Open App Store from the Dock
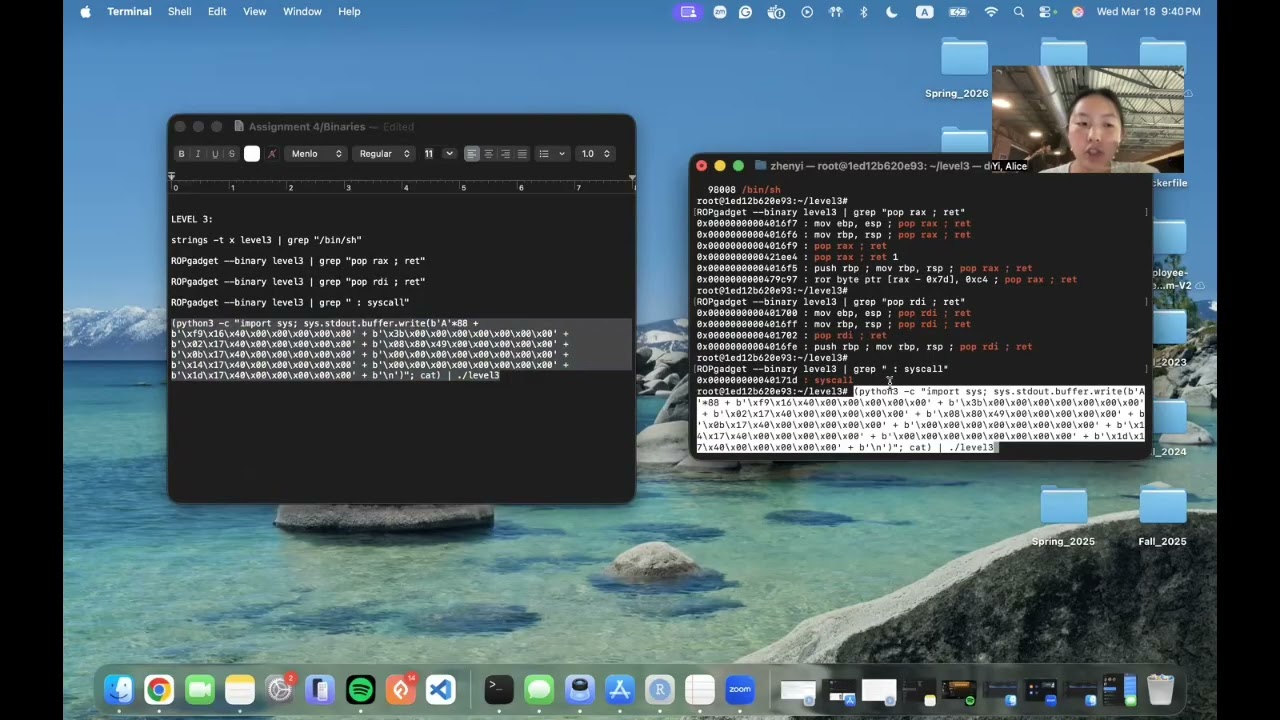Screen dimensions: 1280x720 [x=620, y=689]
